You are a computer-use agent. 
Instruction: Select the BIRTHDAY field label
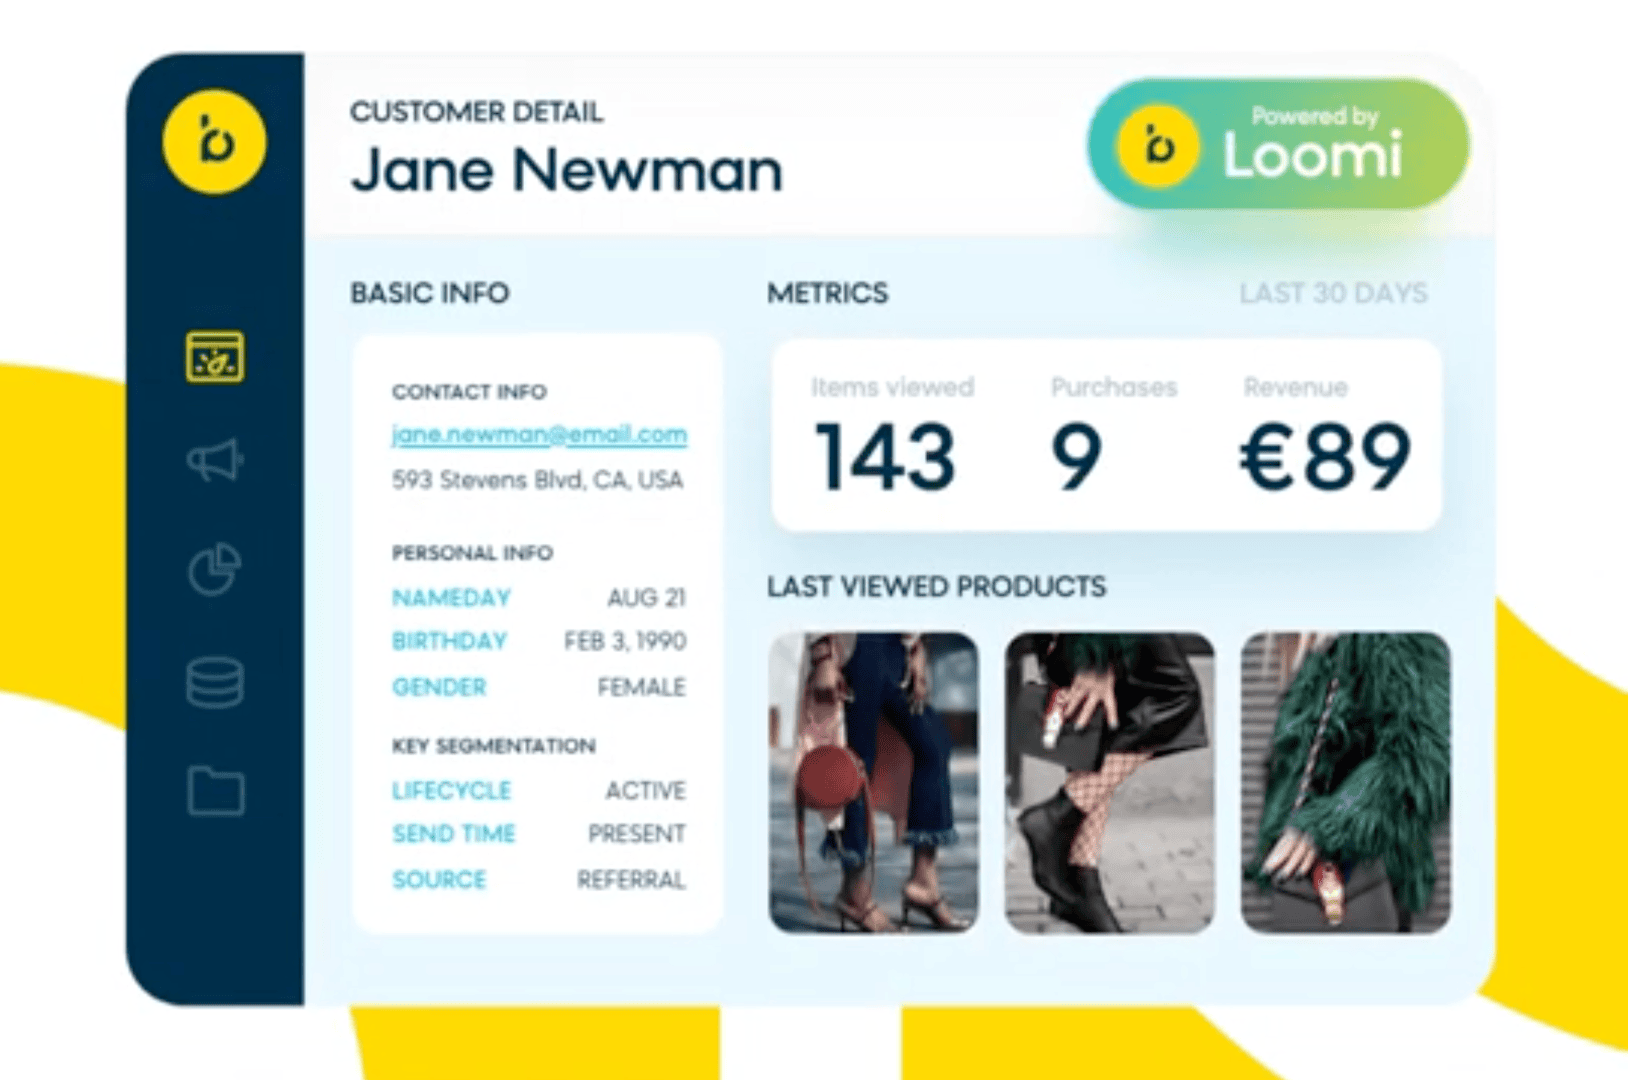point(449,641)
